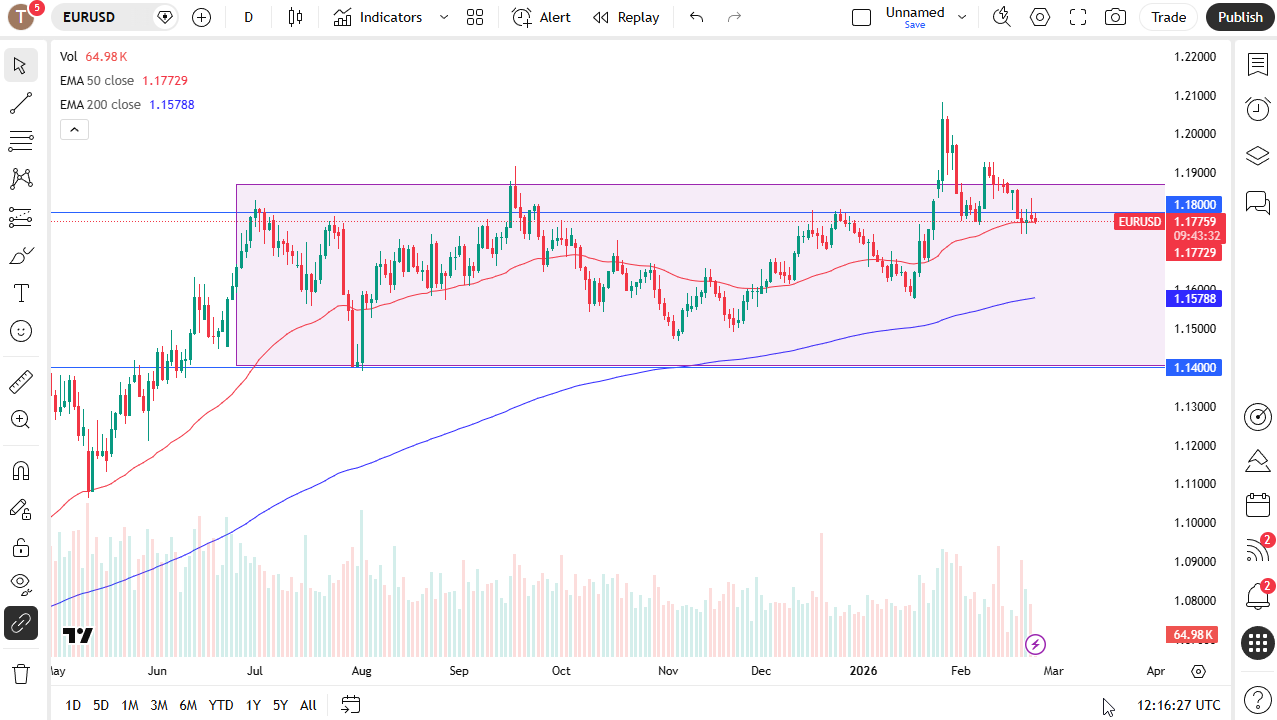
Task: Select the 1Y time range
Action: tap(253, 705)
